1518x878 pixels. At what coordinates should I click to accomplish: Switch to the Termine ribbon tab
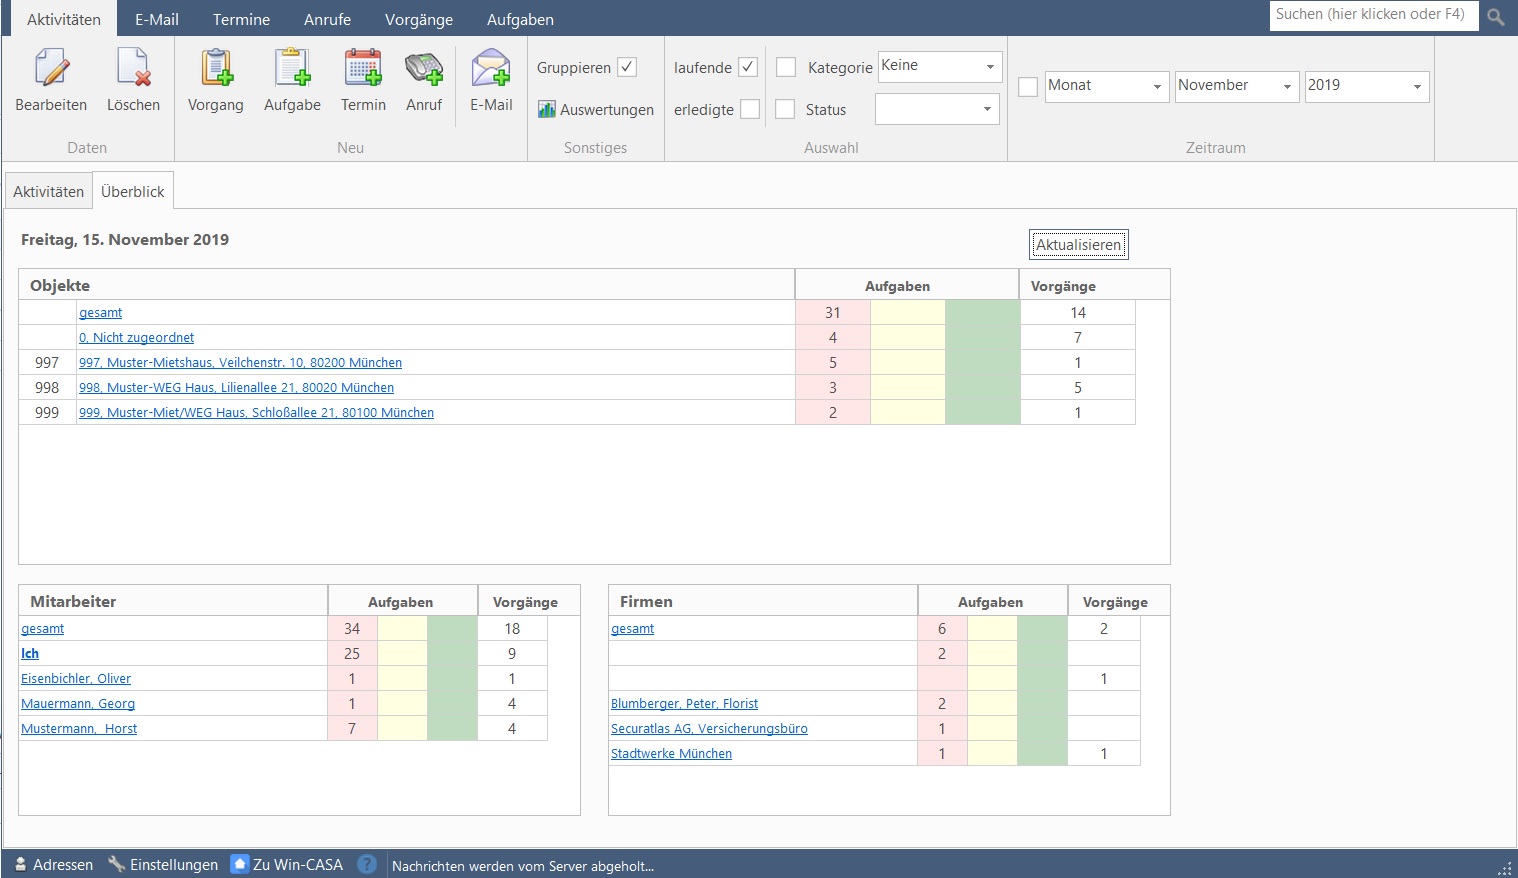(x=241, y=19)
